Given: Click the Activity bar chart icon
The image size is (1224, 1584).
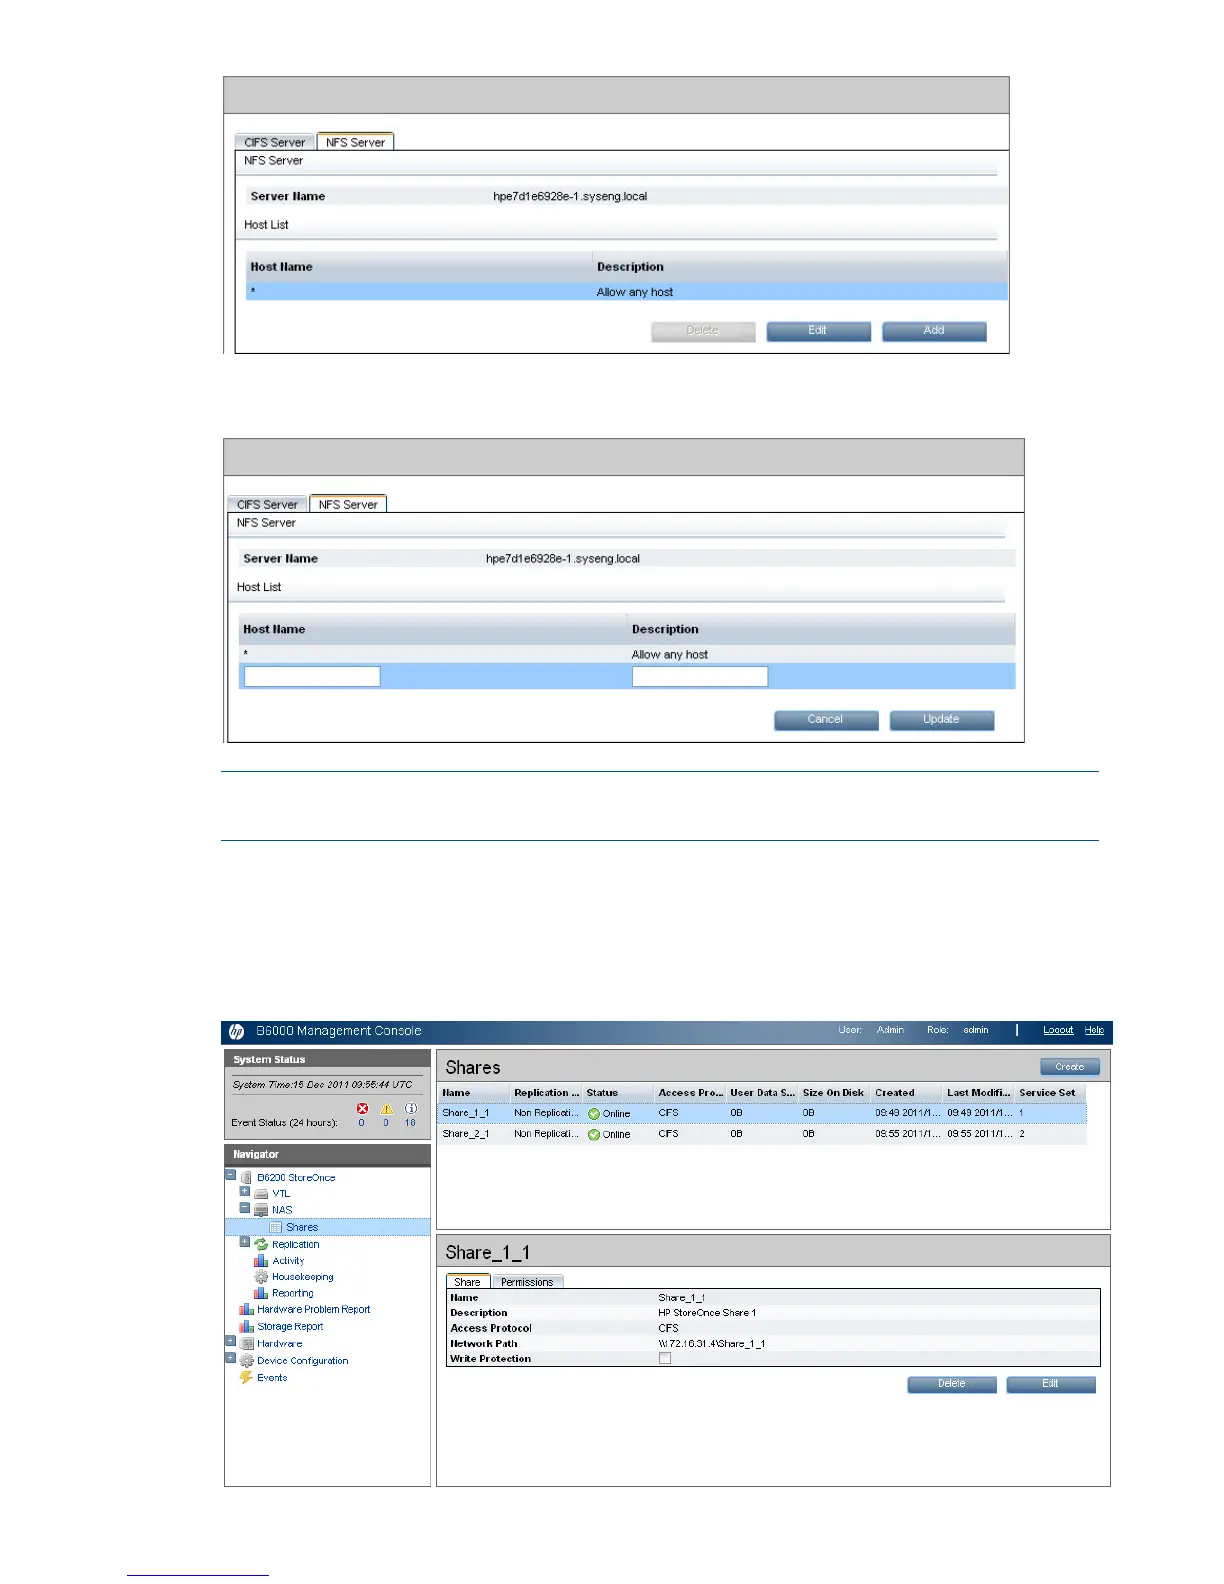Looking at the screenshot, I should [x=261, y=1261].
